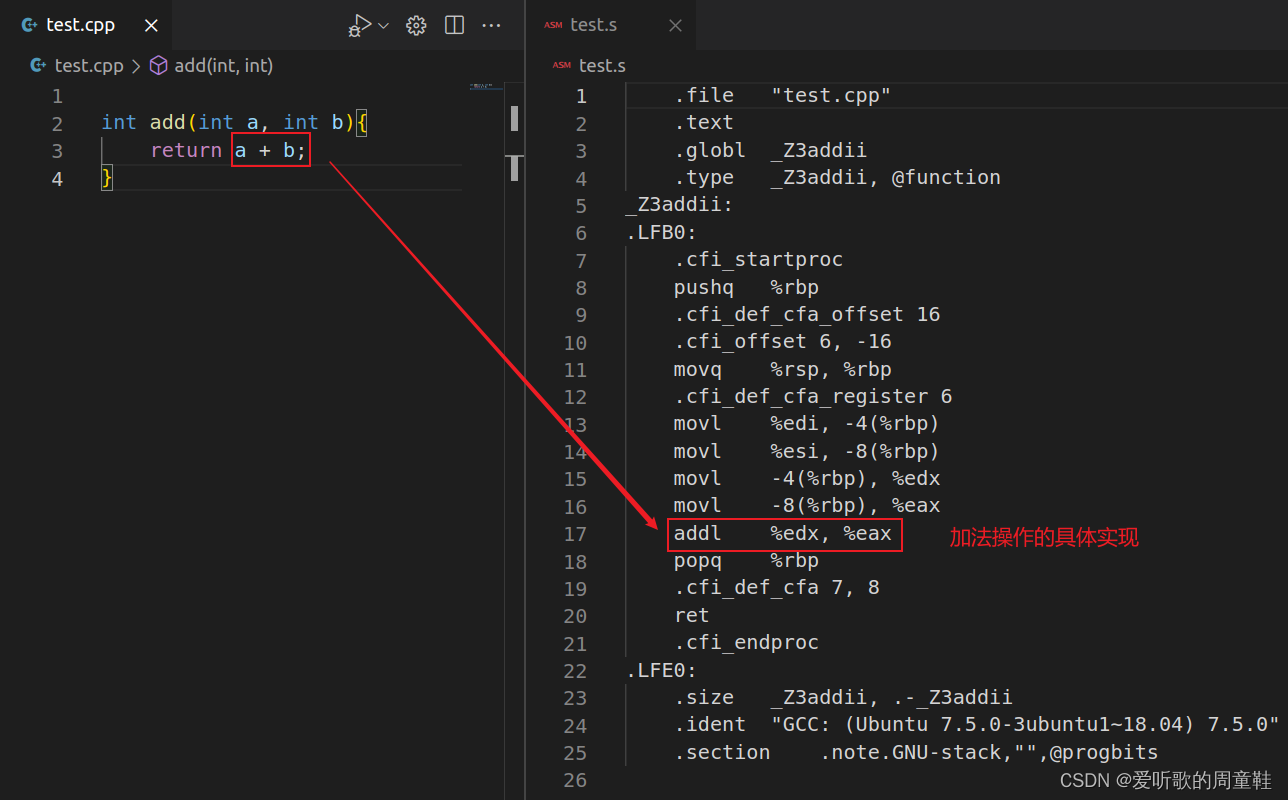Screen dimensions: 1288x800
Task: Click line number 26 in test.s gutter
Action: pos(575,780)
